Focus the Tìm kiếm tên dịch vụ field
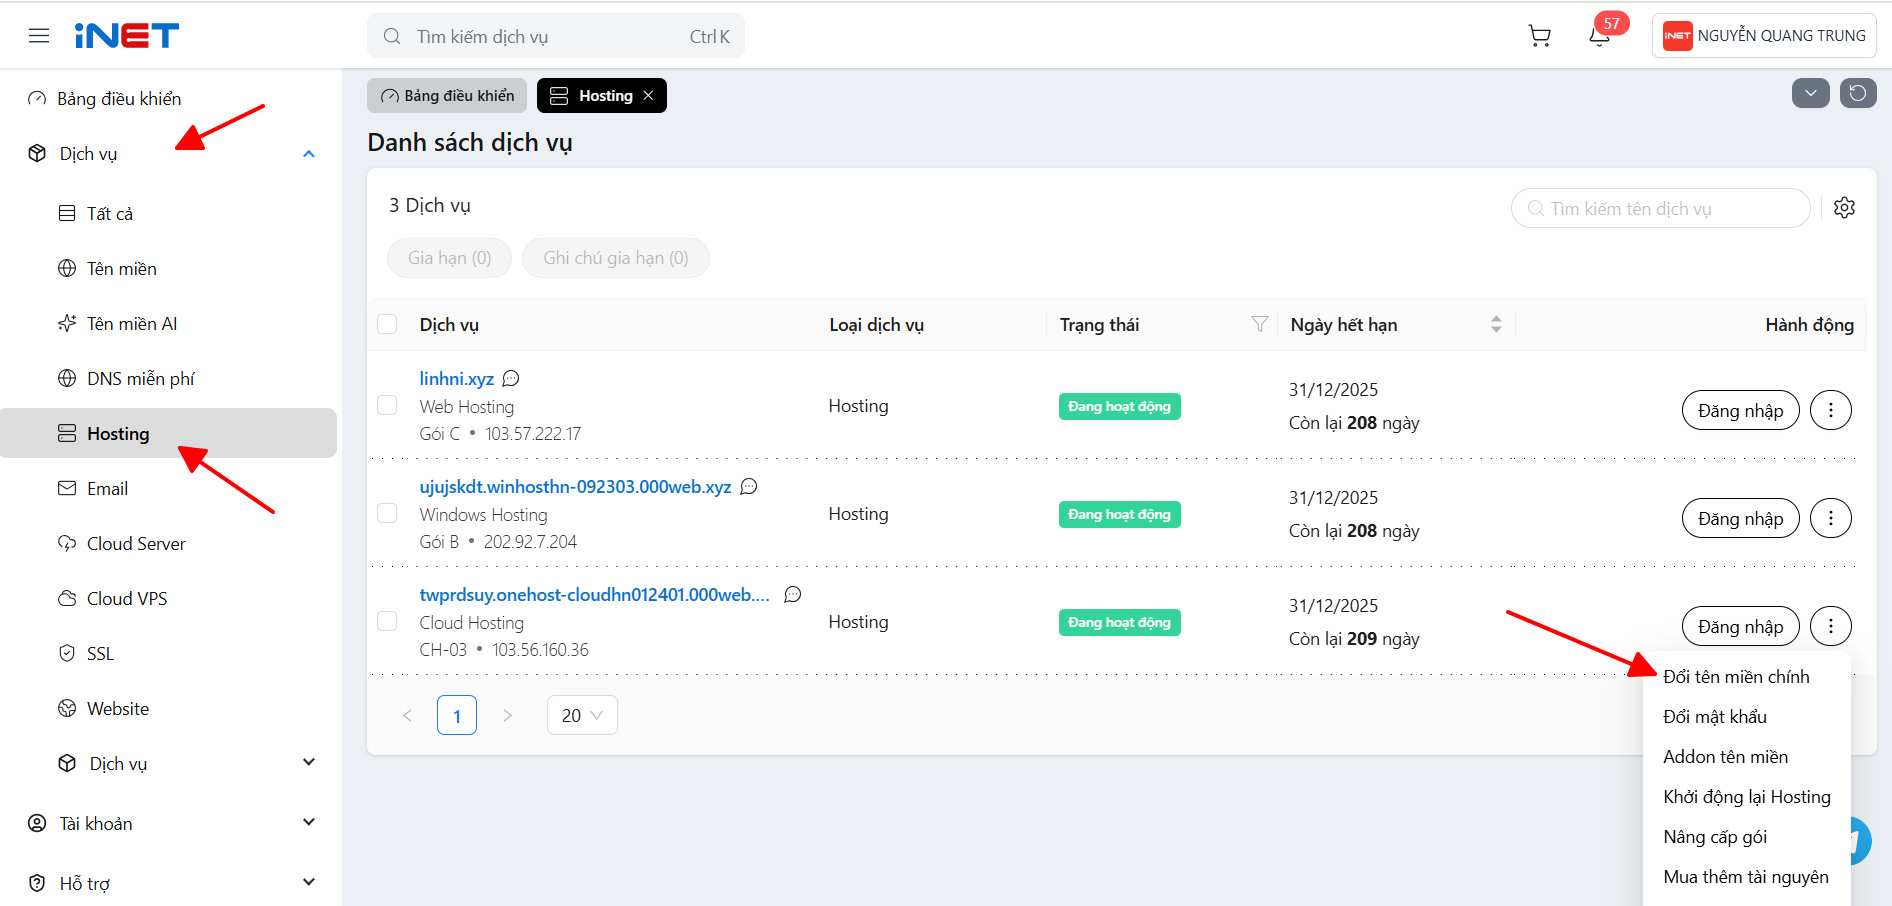The height and width of the screenshot is (906, 1892). (x=1661, y=208)
